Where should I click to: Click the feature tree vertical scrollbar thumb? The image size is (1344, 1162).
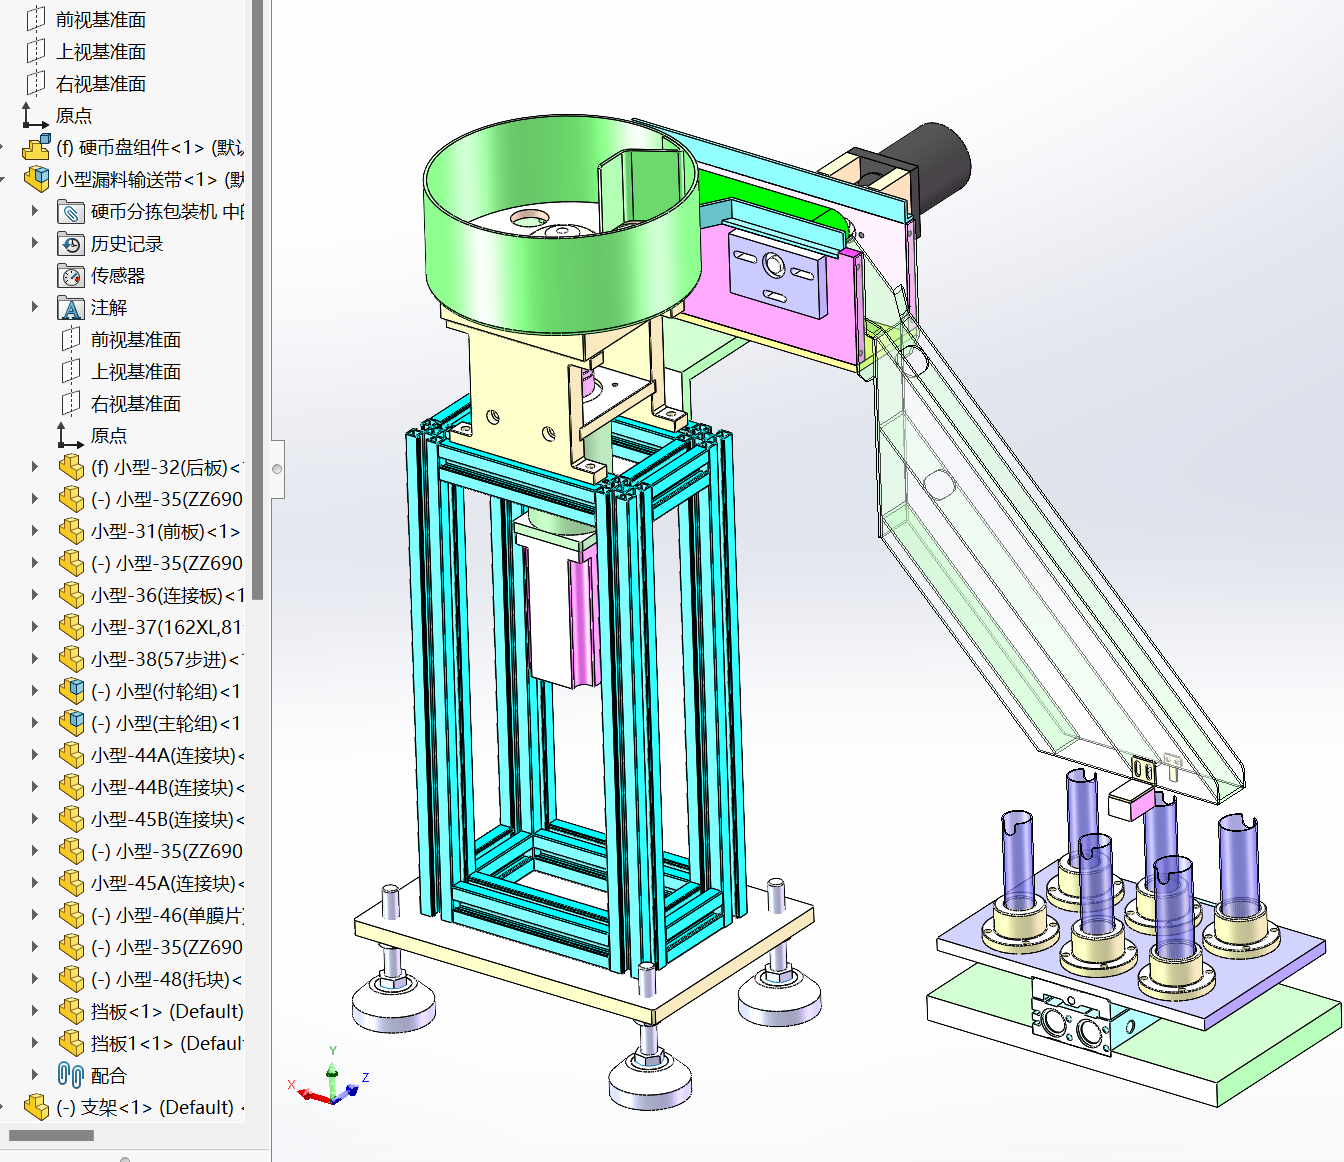click(x=257, y=300)
